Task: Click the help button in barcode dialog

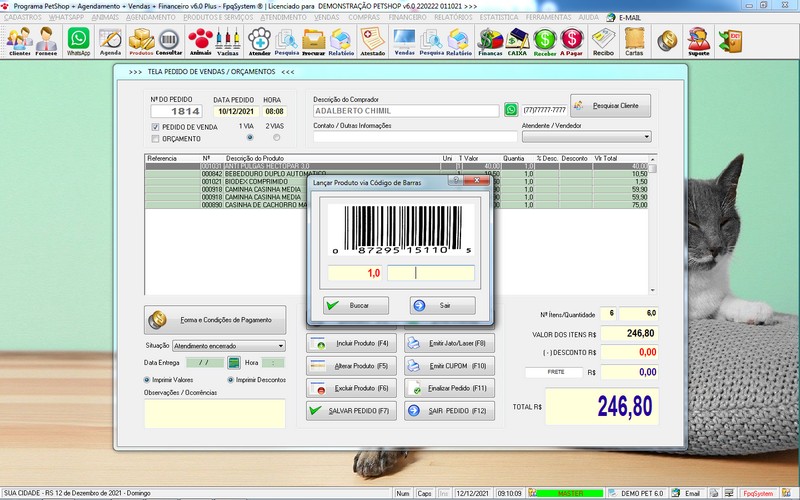Action: pyautogui.click(x=455, y=181)
